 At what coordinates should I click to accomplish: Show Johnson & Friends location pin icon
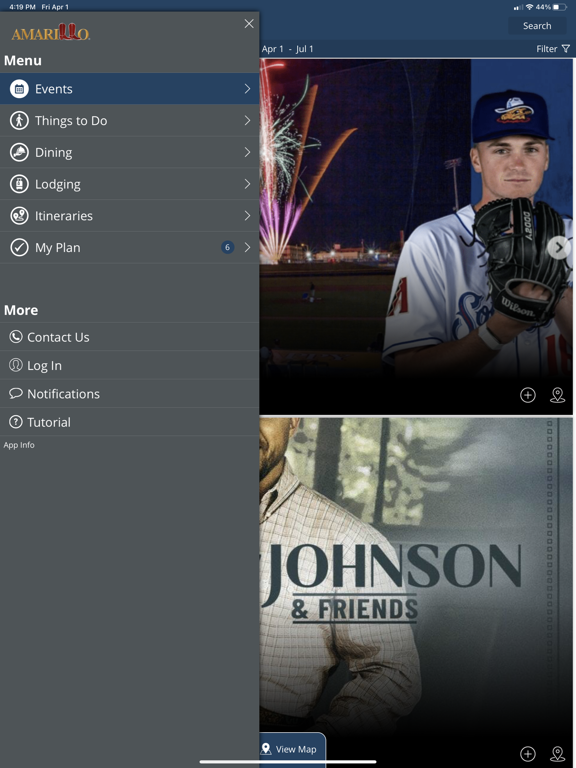557,754
